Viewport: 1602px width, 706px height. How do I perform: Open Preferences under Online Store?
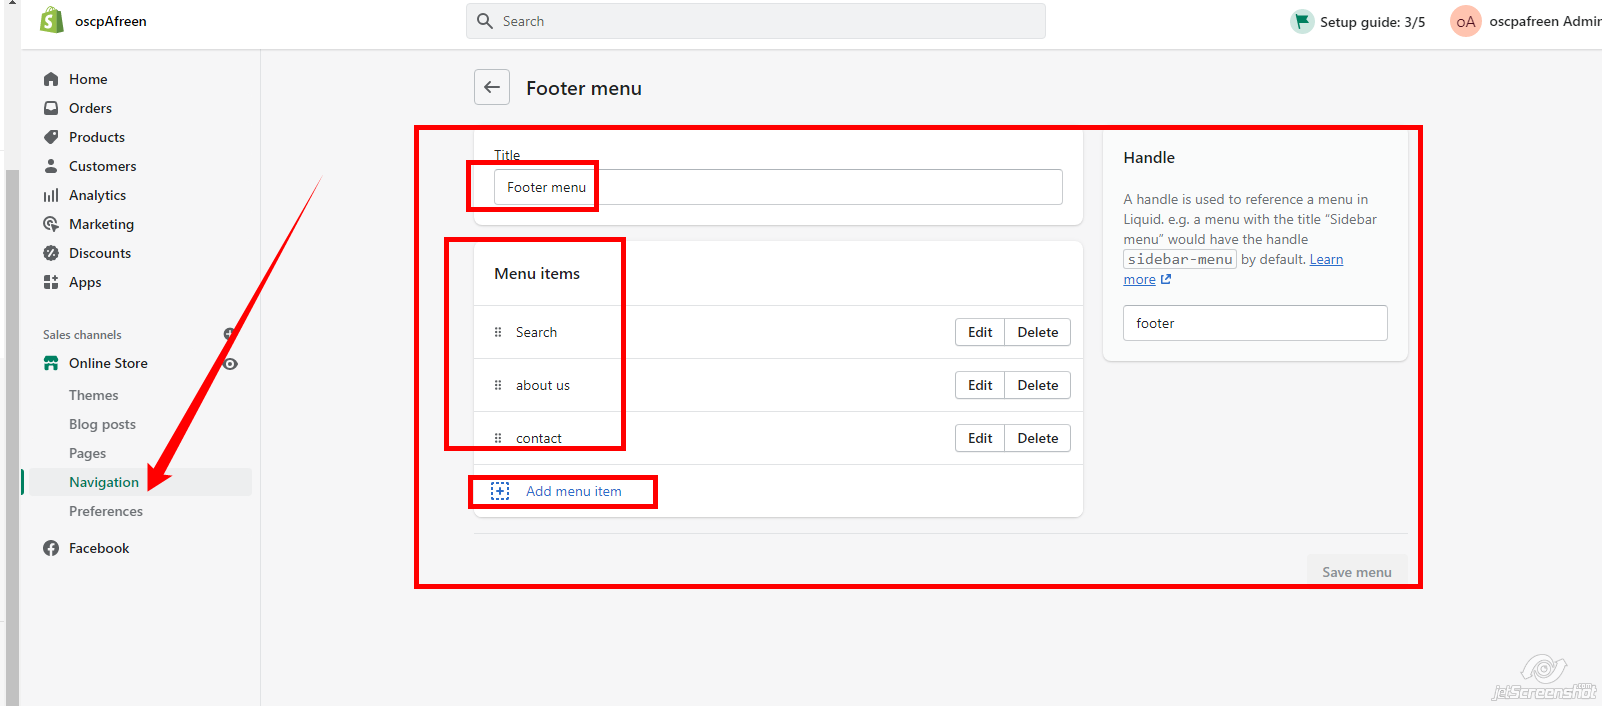click(106, 511)
